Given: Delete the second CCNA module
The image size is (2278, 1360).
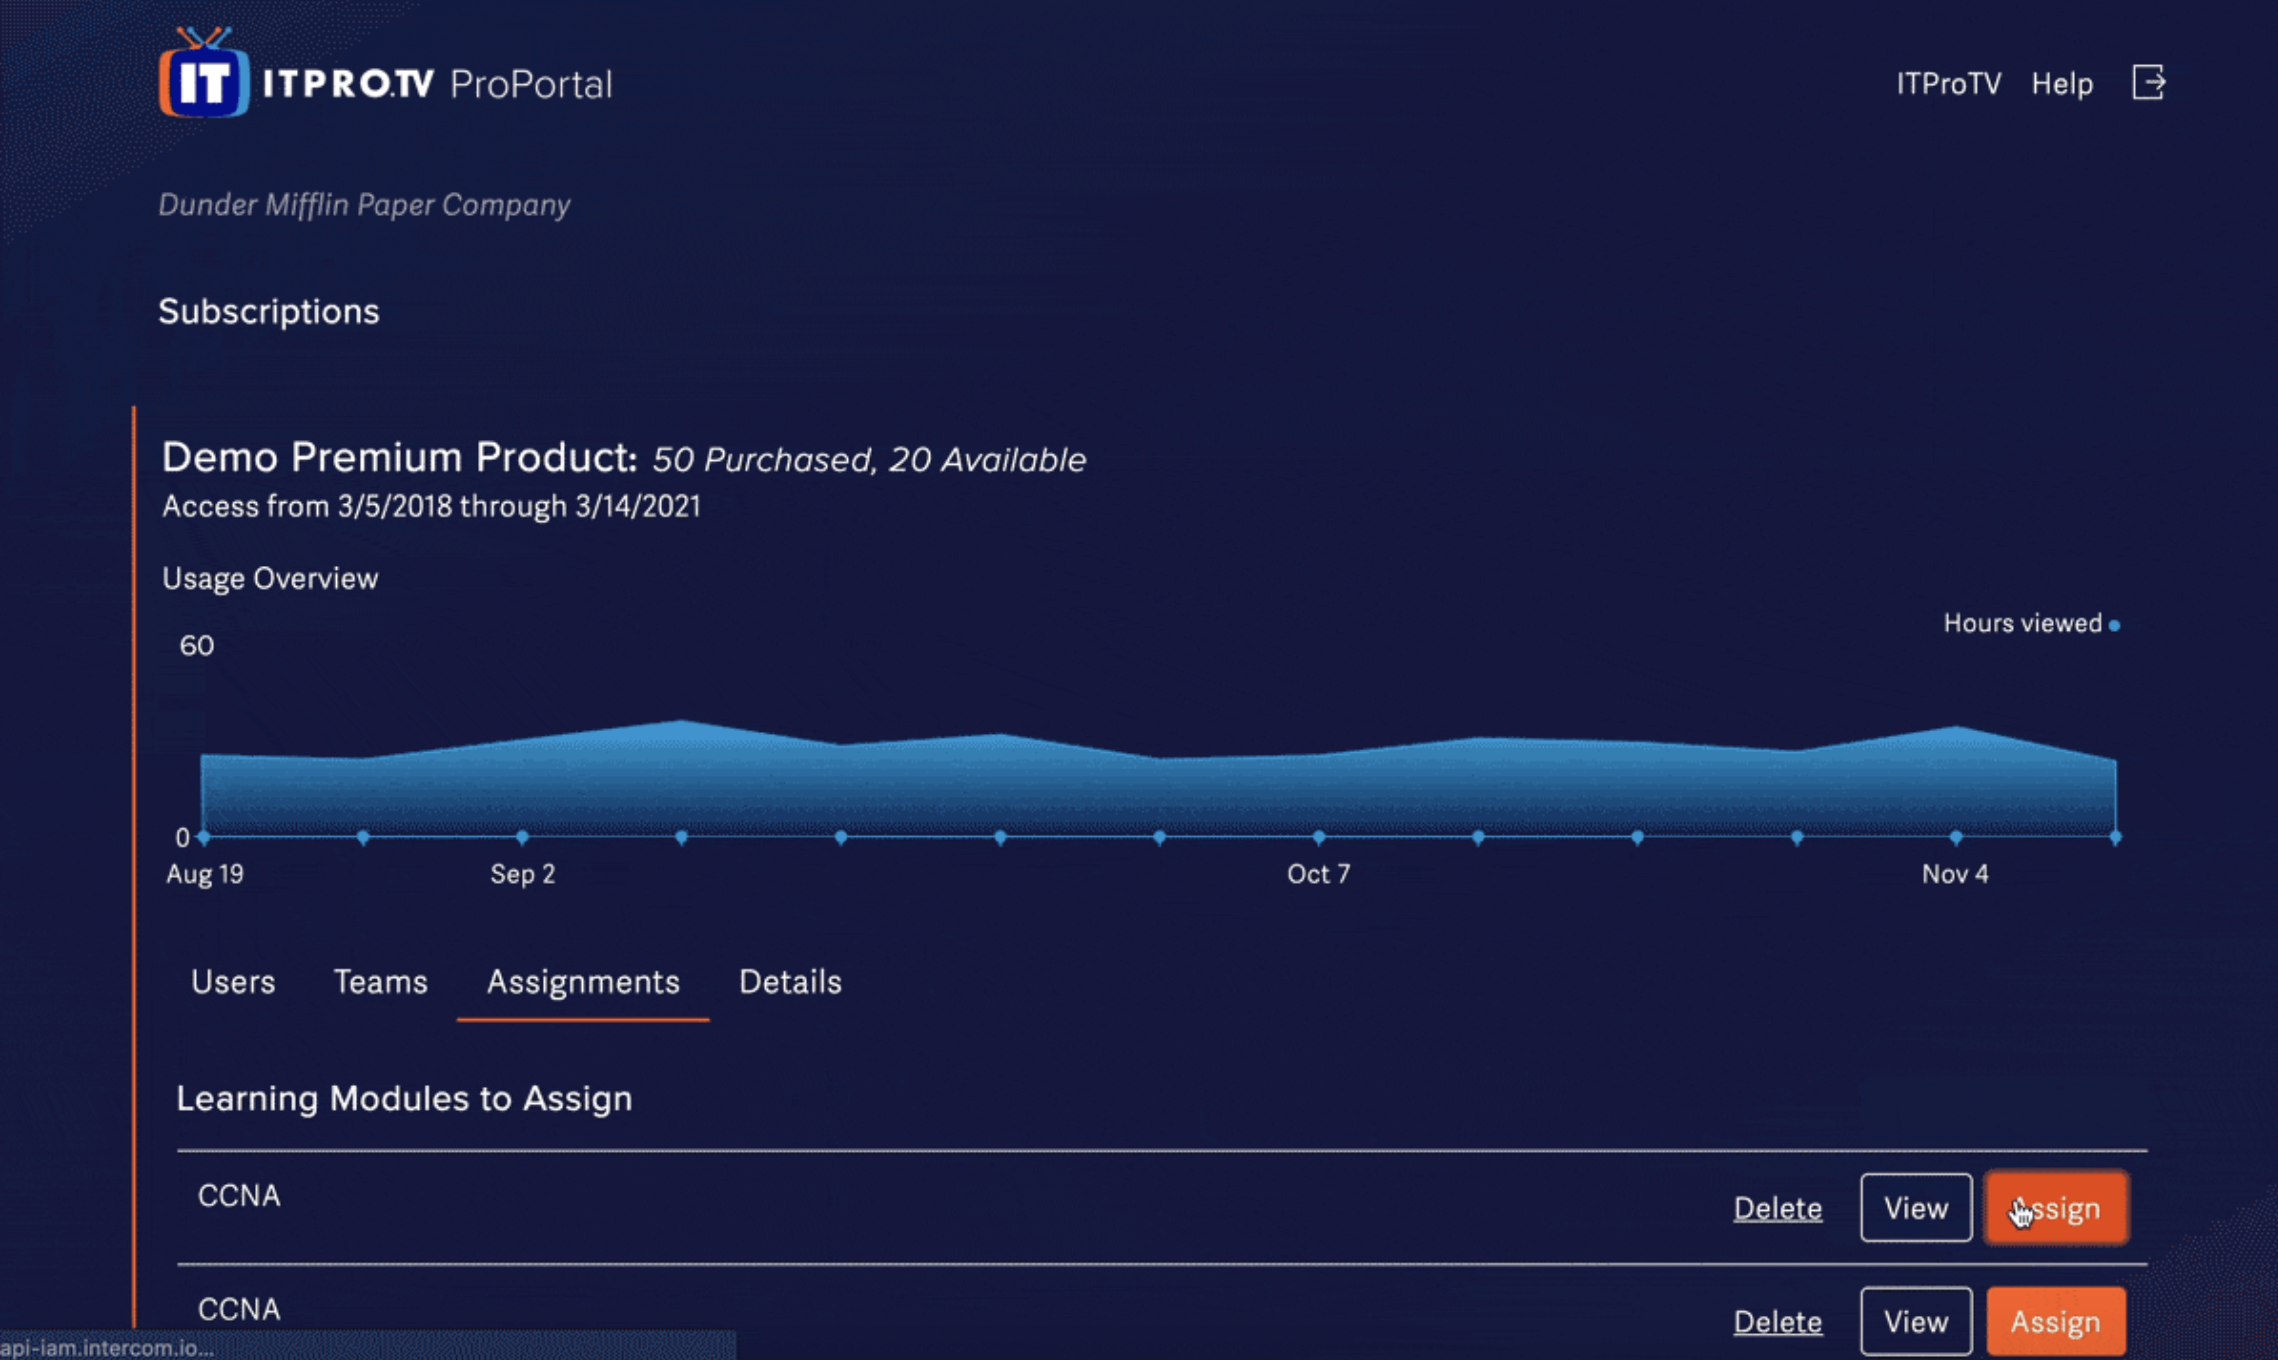Looking at the screenshot, I should (x=1777, y=1322).
